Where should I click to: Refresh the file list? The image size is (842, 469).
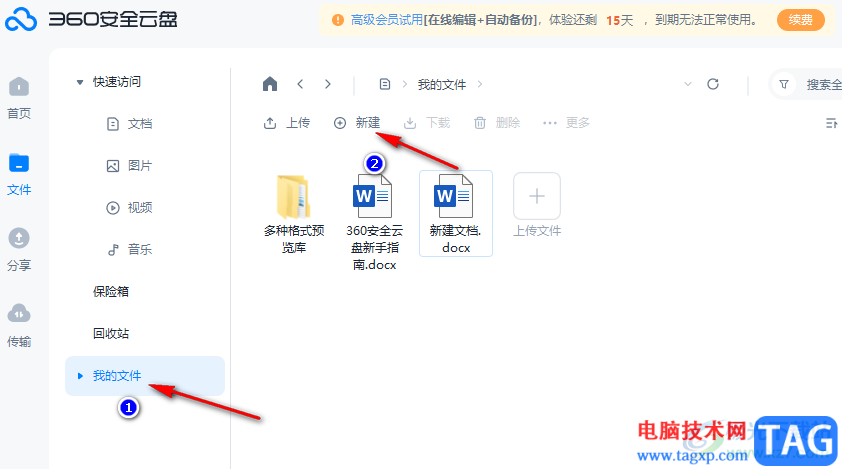pos(713,84)
